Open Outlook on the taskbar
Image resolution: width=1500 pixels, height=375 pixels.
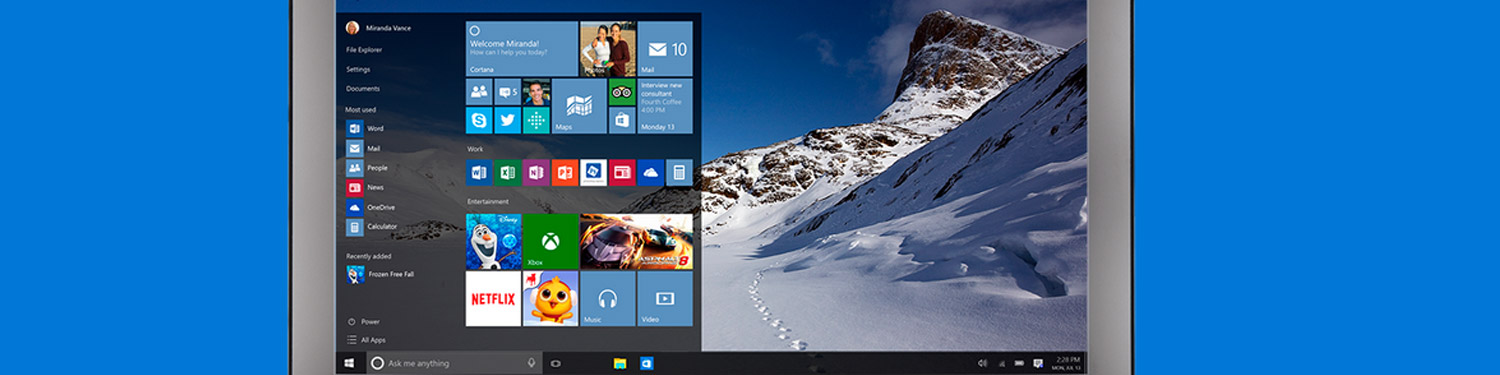pos(647,363)
